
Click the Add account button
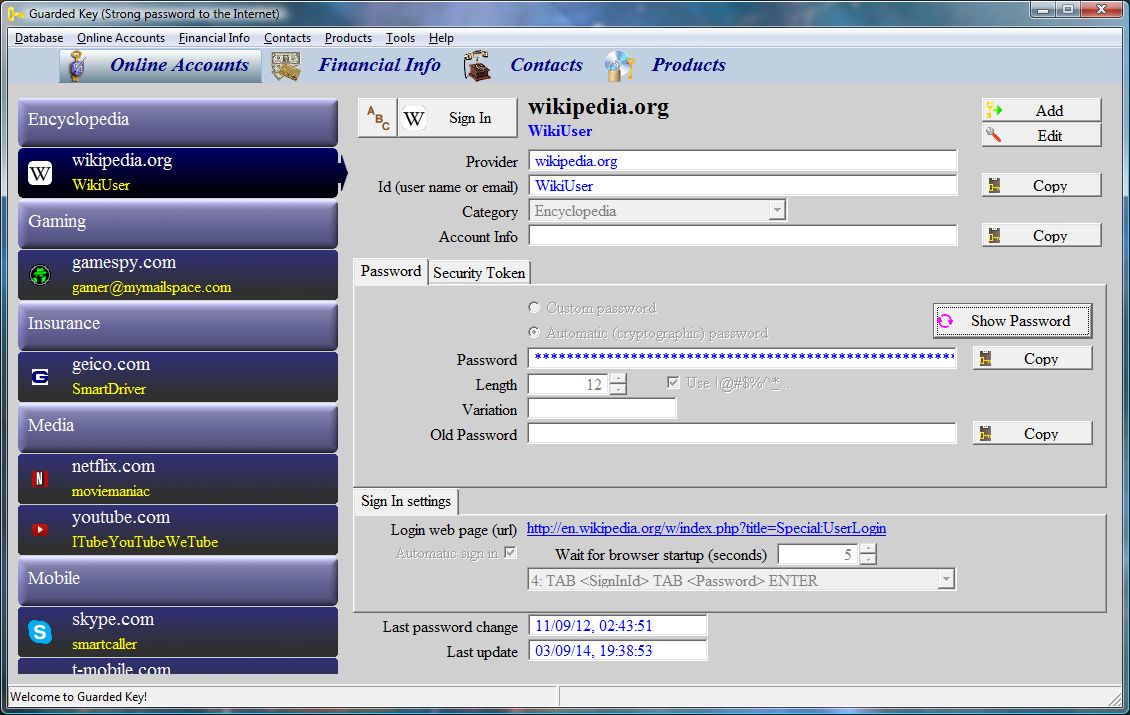coord(1041,110)
